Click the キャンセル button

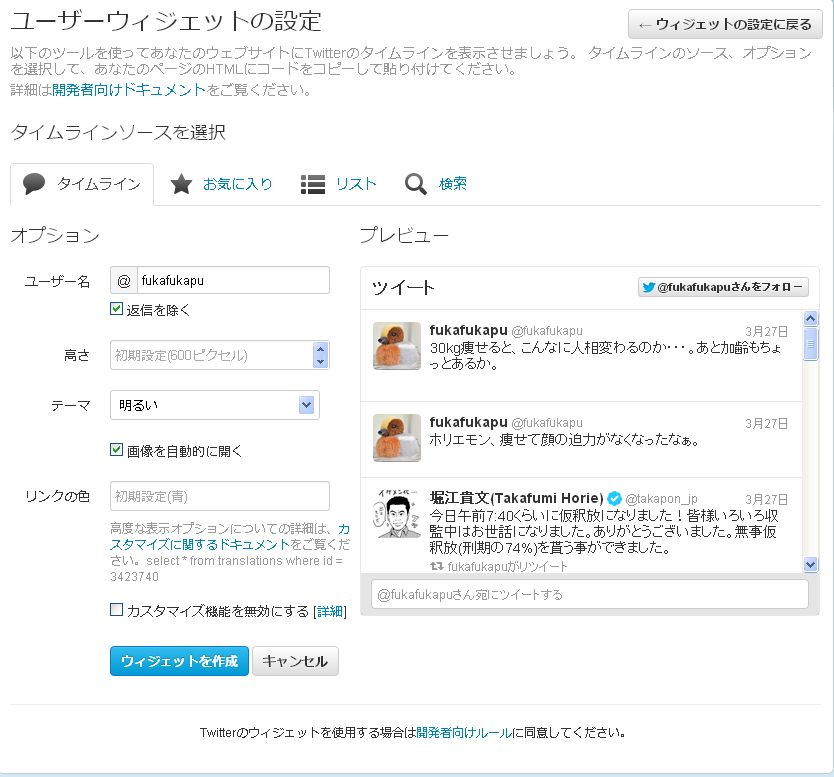pos(295,661)
